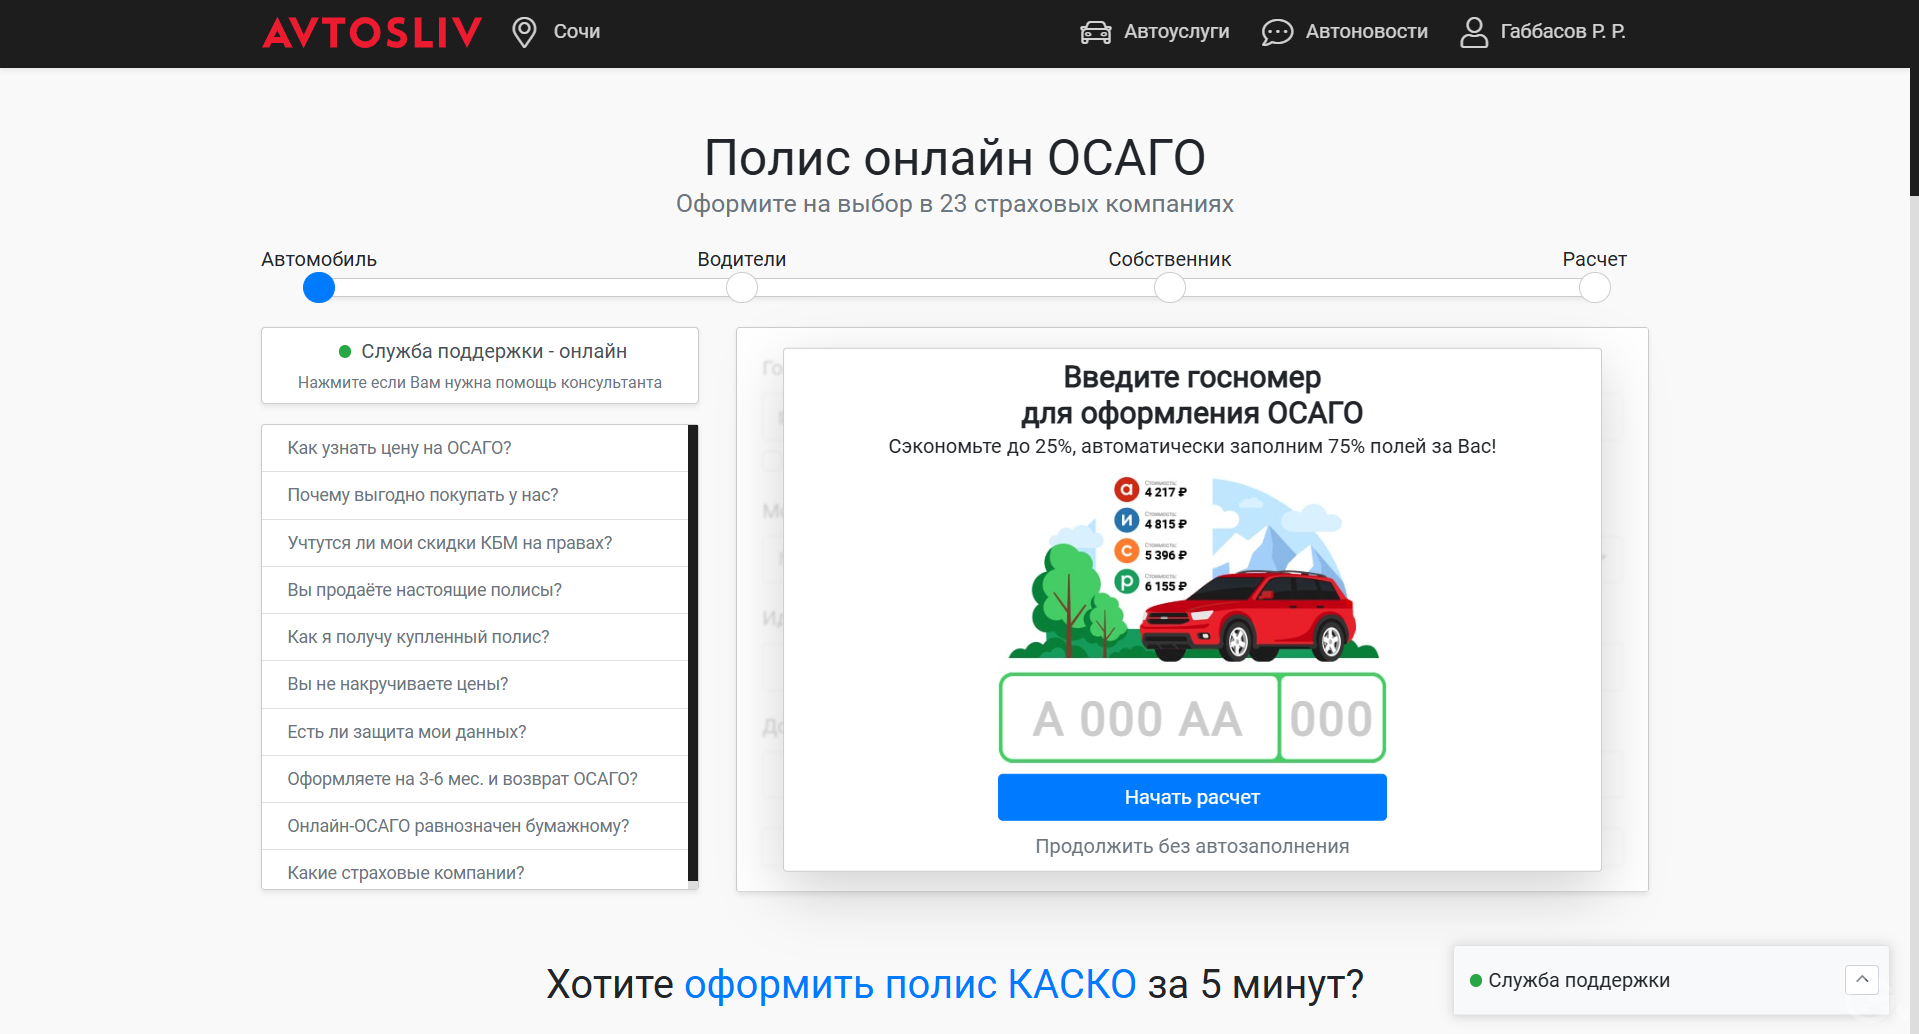Click the chat bubble icon beside Автоновости
Viewport: 1919px width, 1034px height.
[1275, 31]
